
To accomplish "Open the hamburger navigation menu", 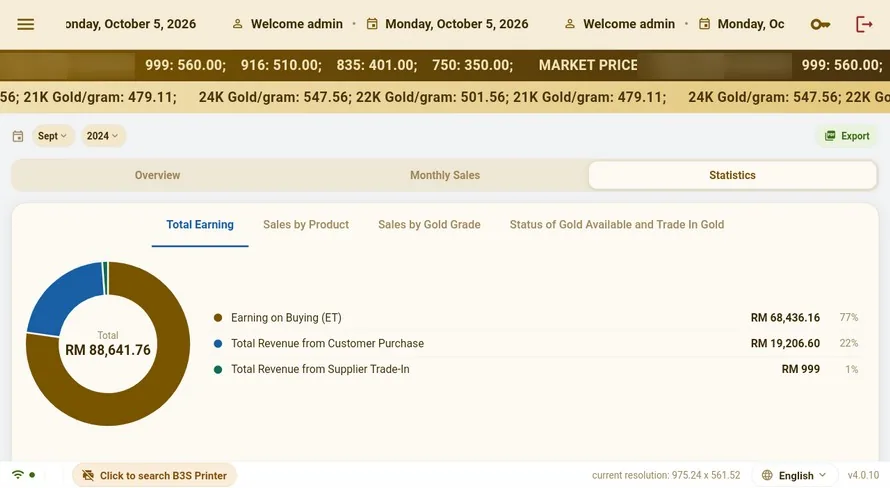I will (x=26, y=24).
